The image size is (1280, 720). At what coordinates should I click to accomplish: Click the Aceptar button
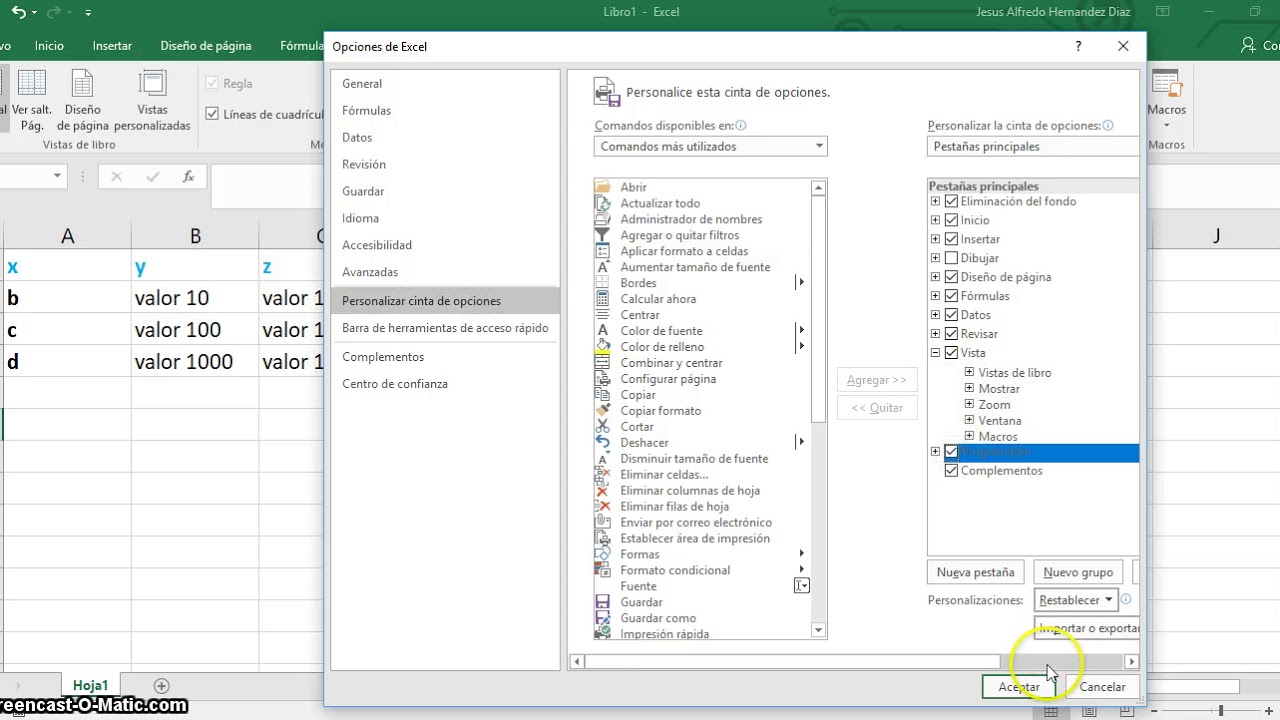click(x=1019, y=686)
